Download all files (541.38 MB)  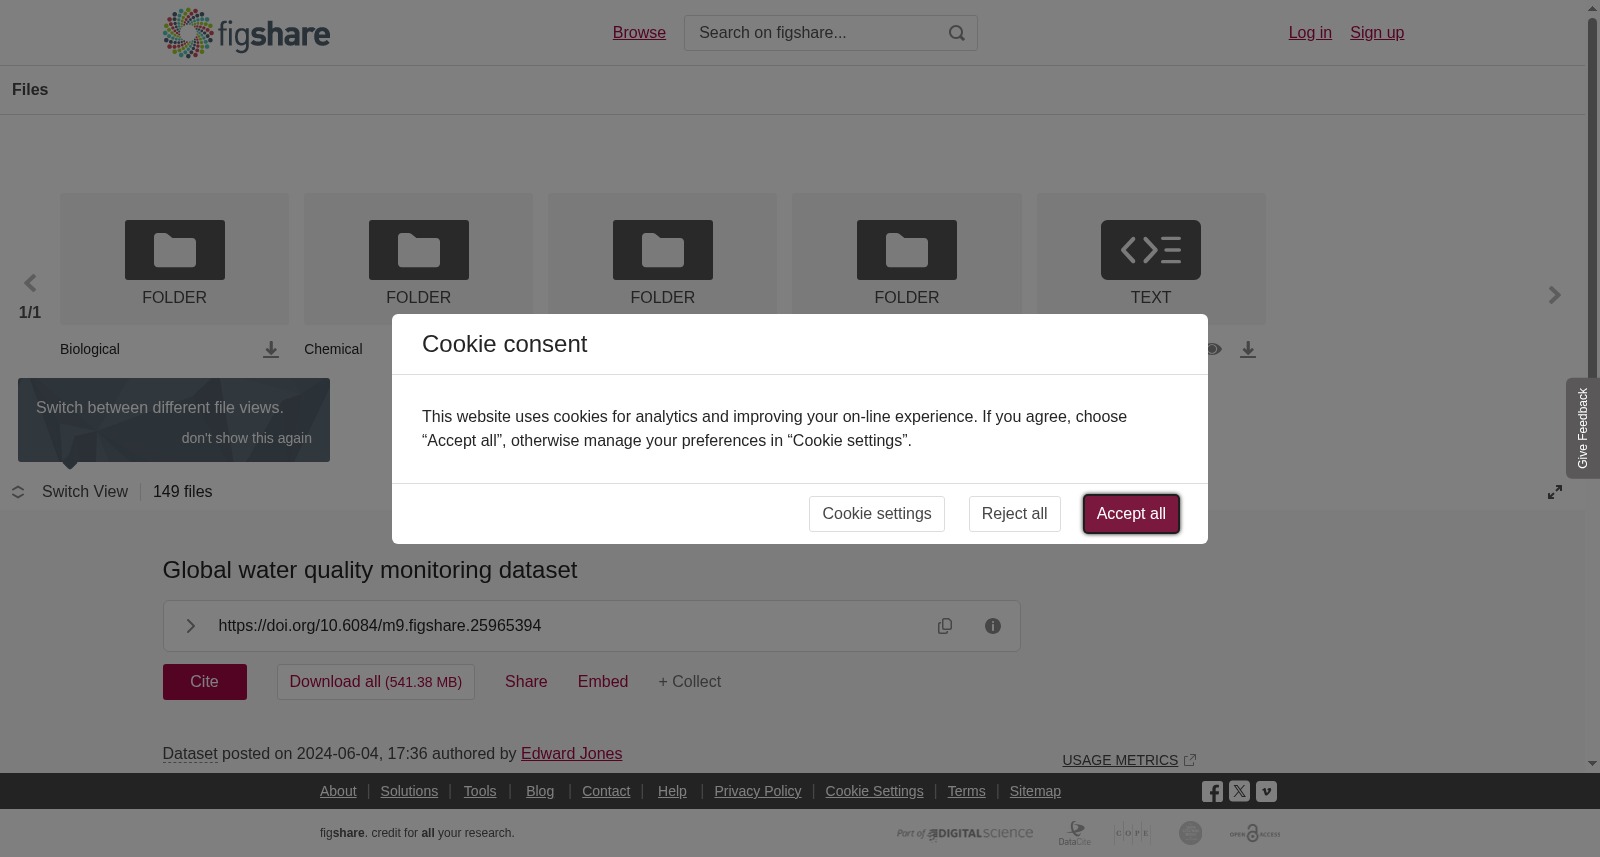point(376,682)
